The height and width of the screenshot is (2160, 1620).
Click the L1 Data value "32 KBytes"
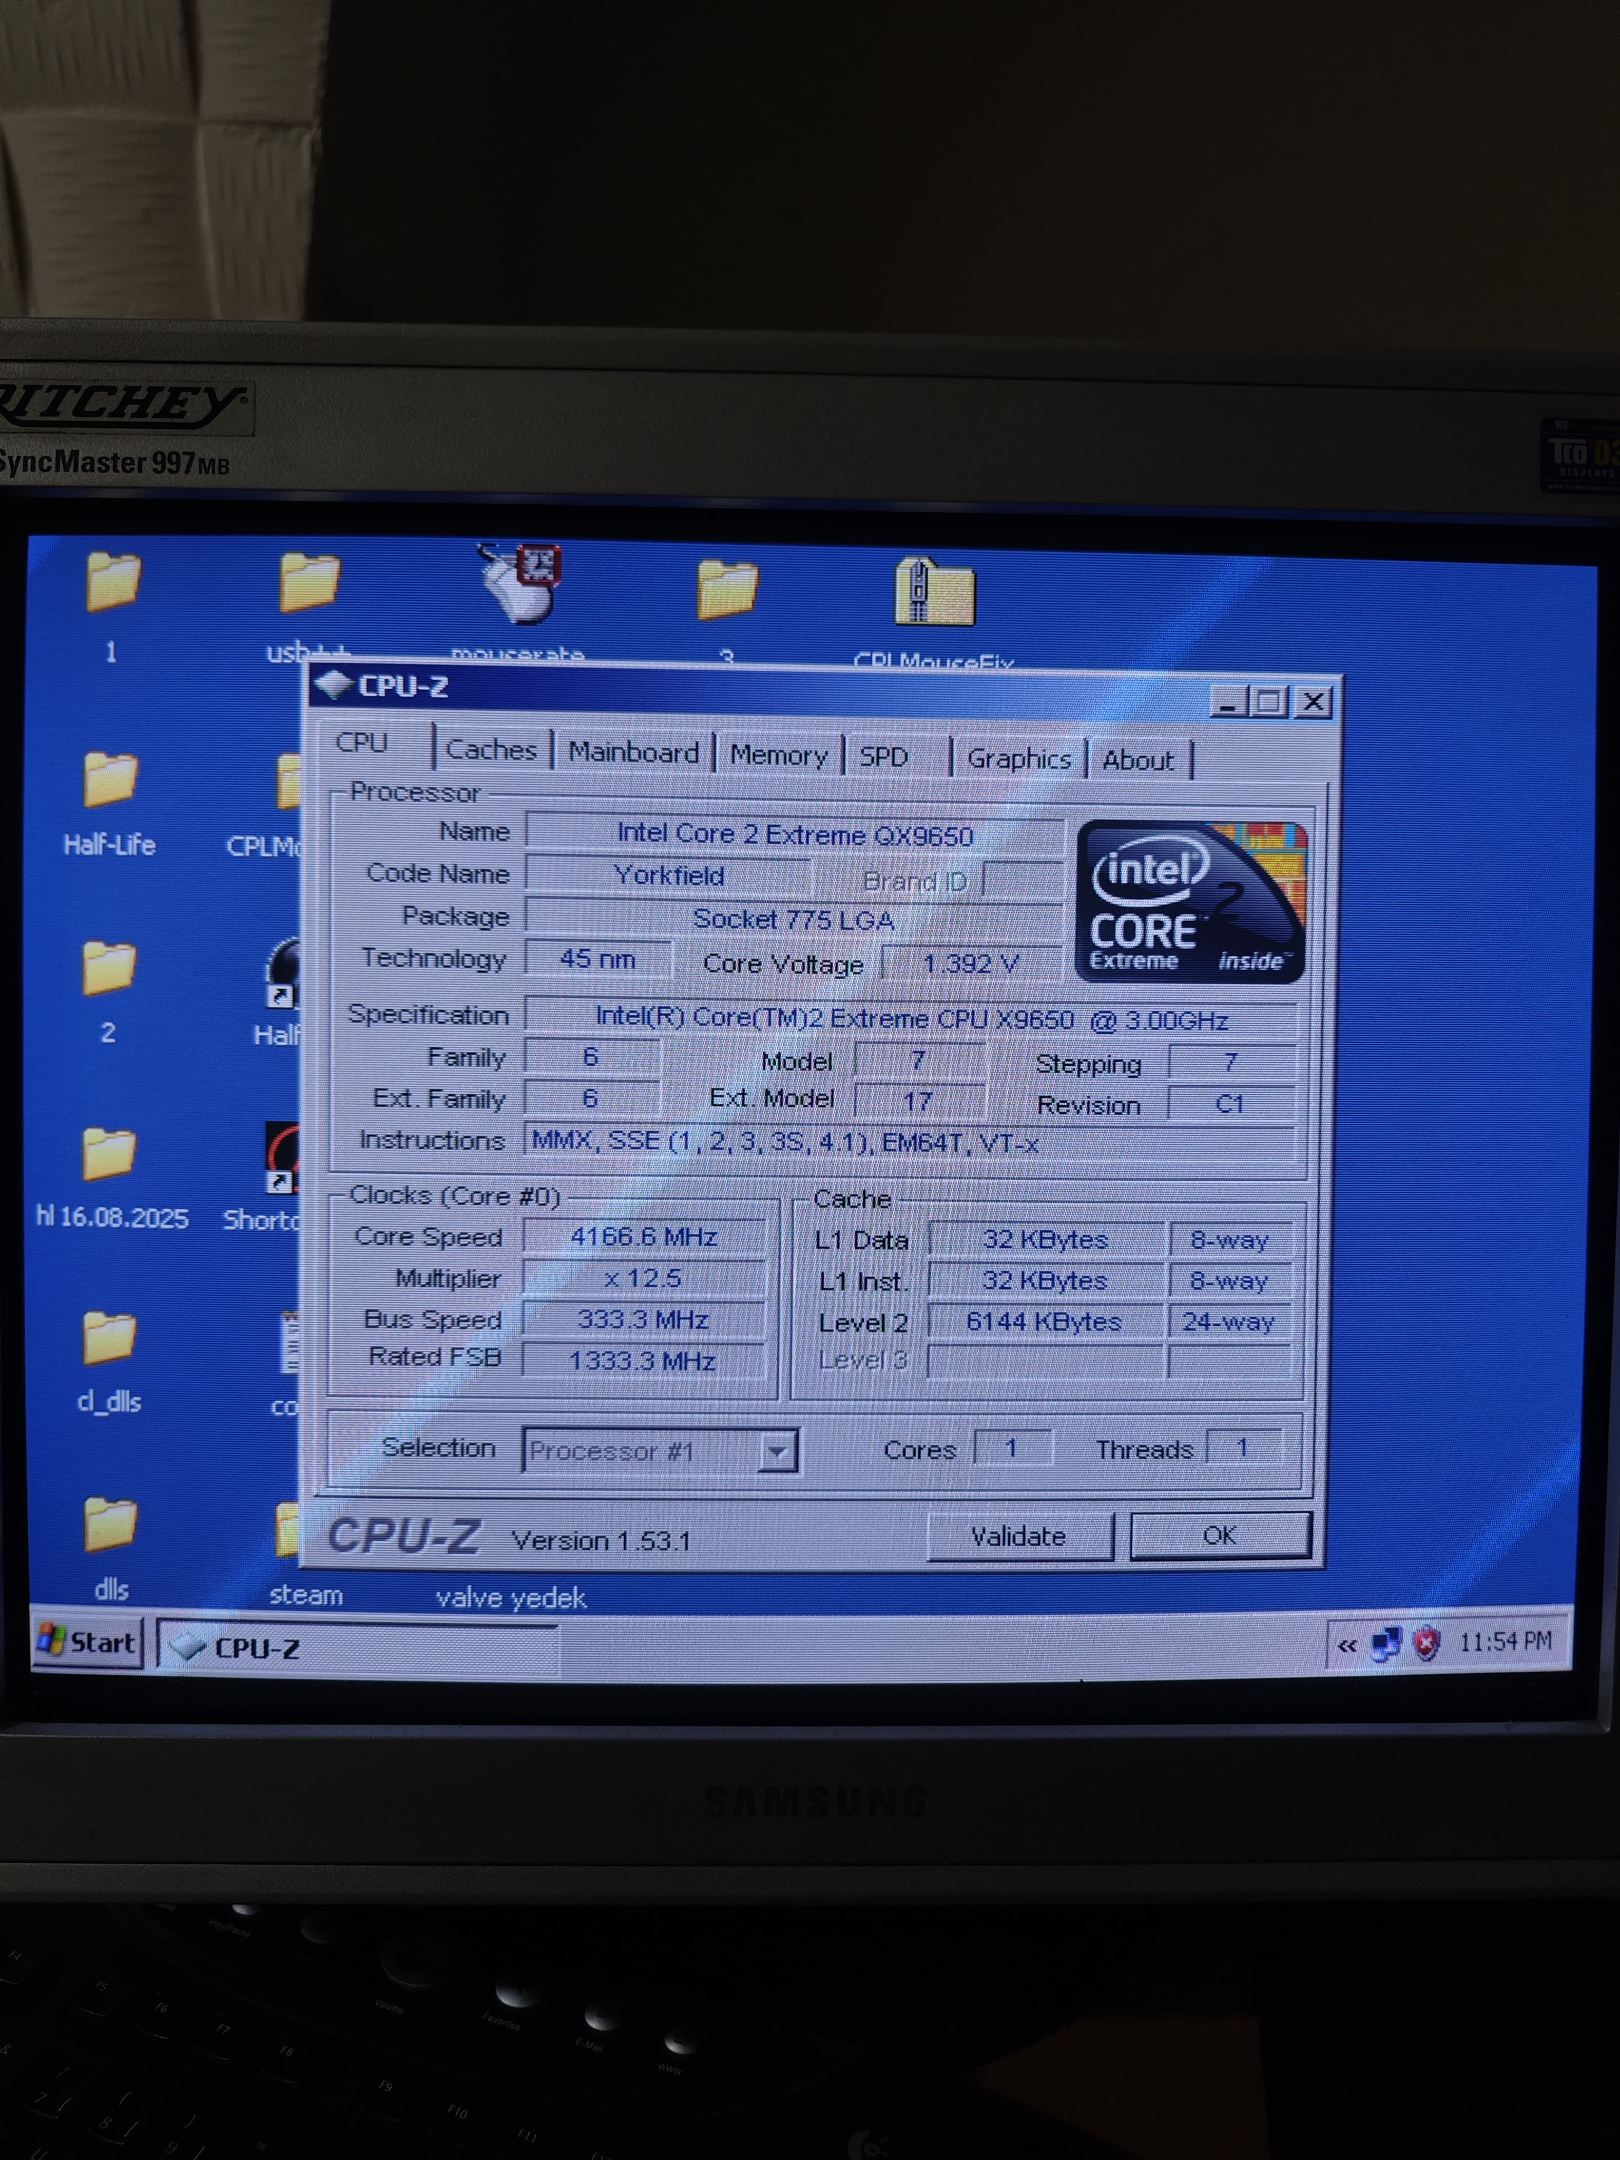point(1046,1240)
